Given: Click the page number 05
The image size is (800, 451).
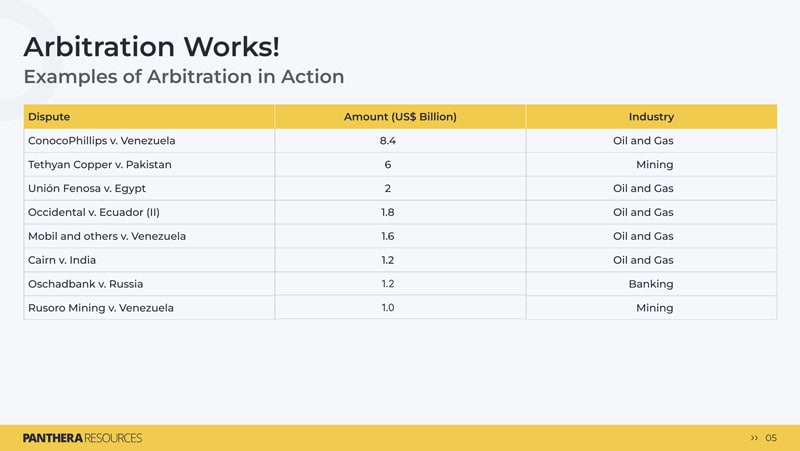Looking at the screenshot, I should (x=771, y=438).
